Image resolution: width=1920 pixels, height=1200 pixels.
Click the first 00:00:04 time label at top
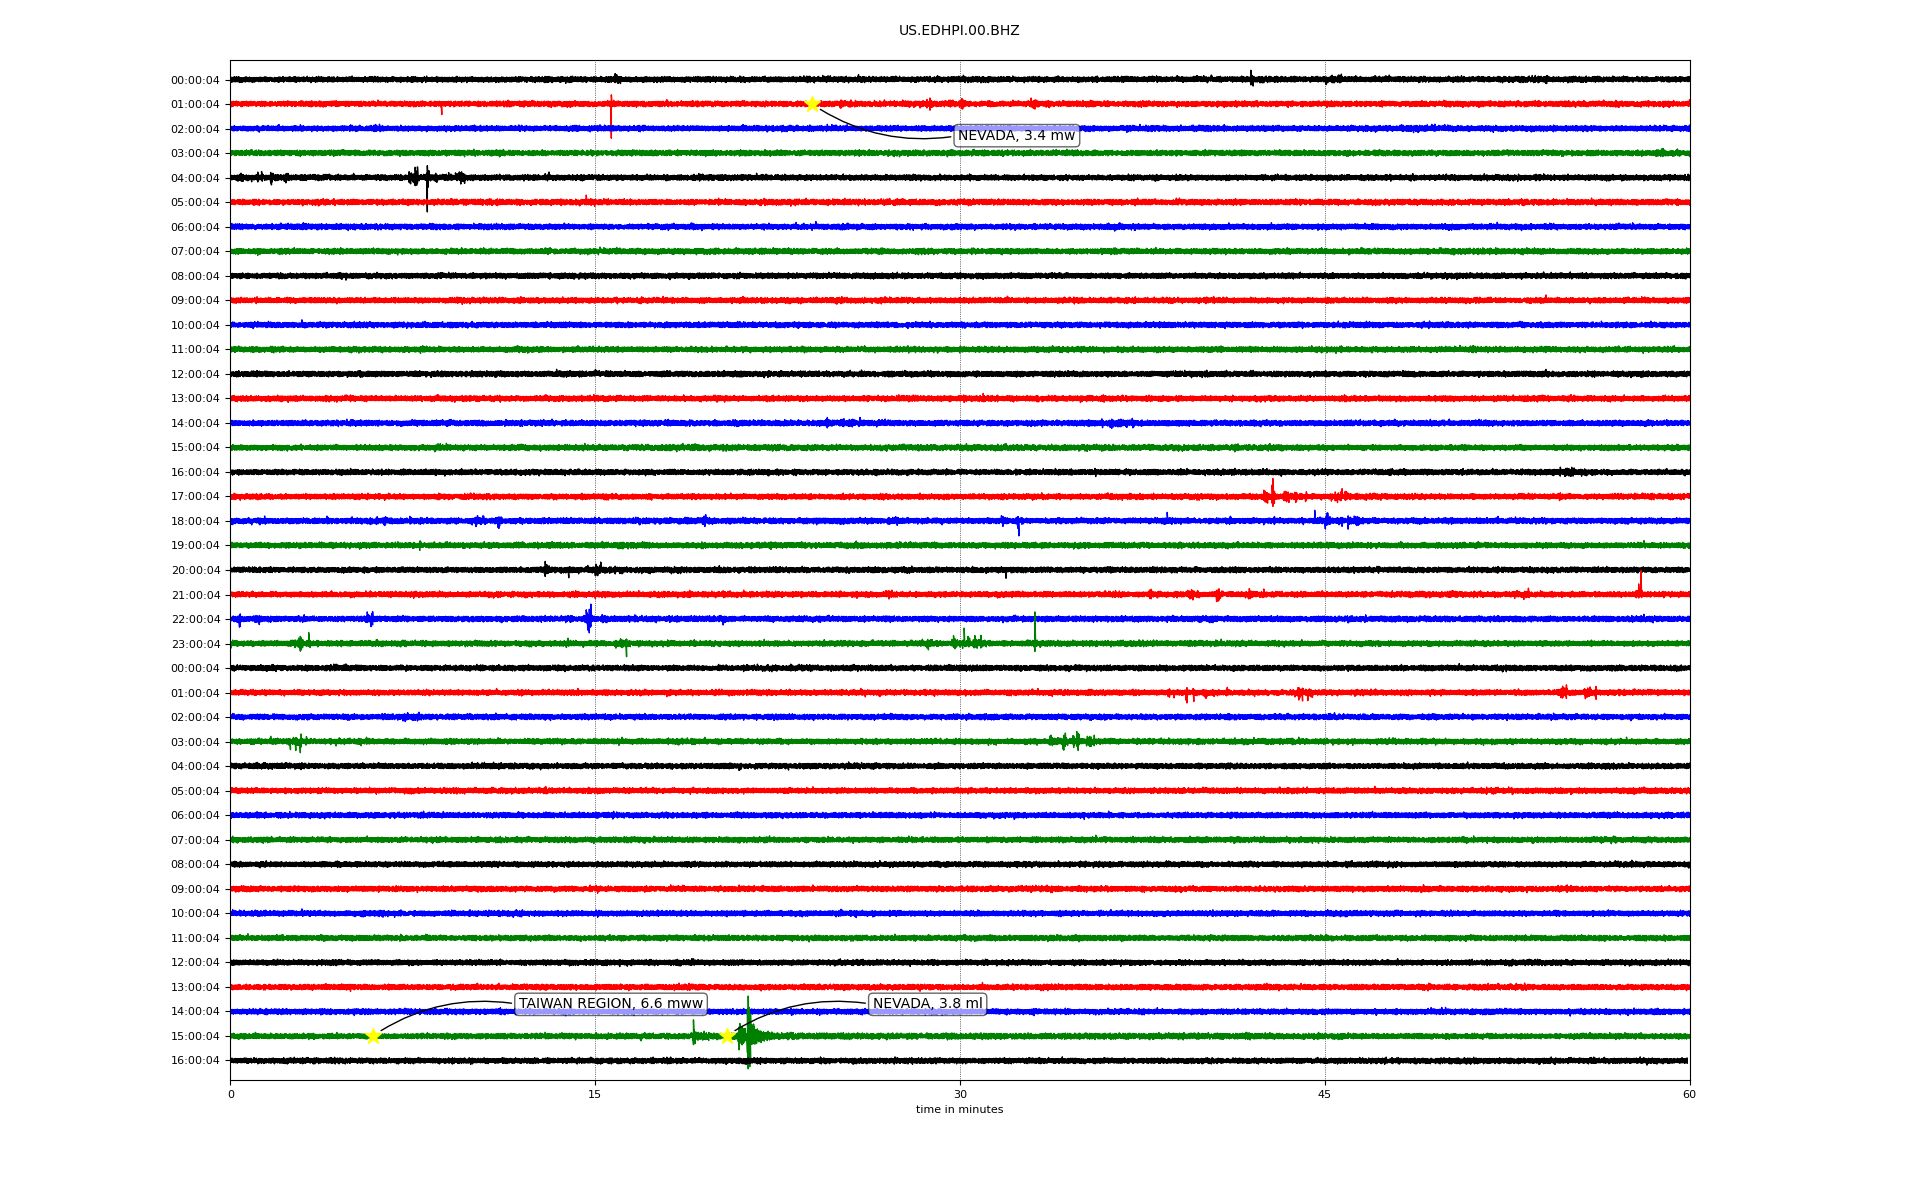pyautogui.click(x=195, y=80)
